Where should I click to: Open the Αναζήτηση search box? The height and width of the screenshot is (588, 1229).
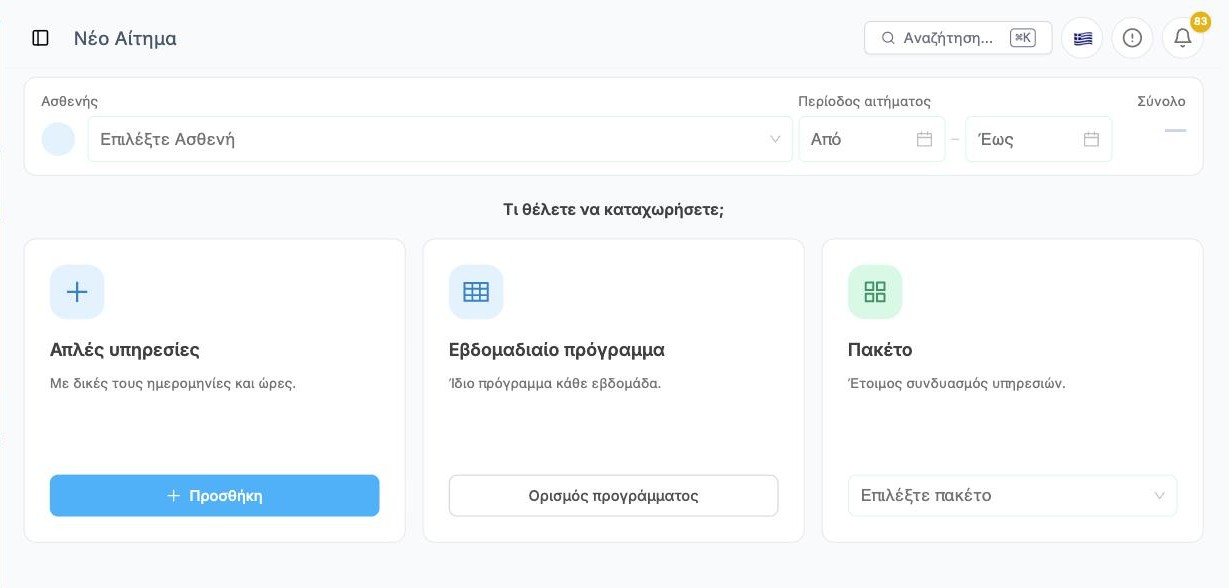[958, 38]
